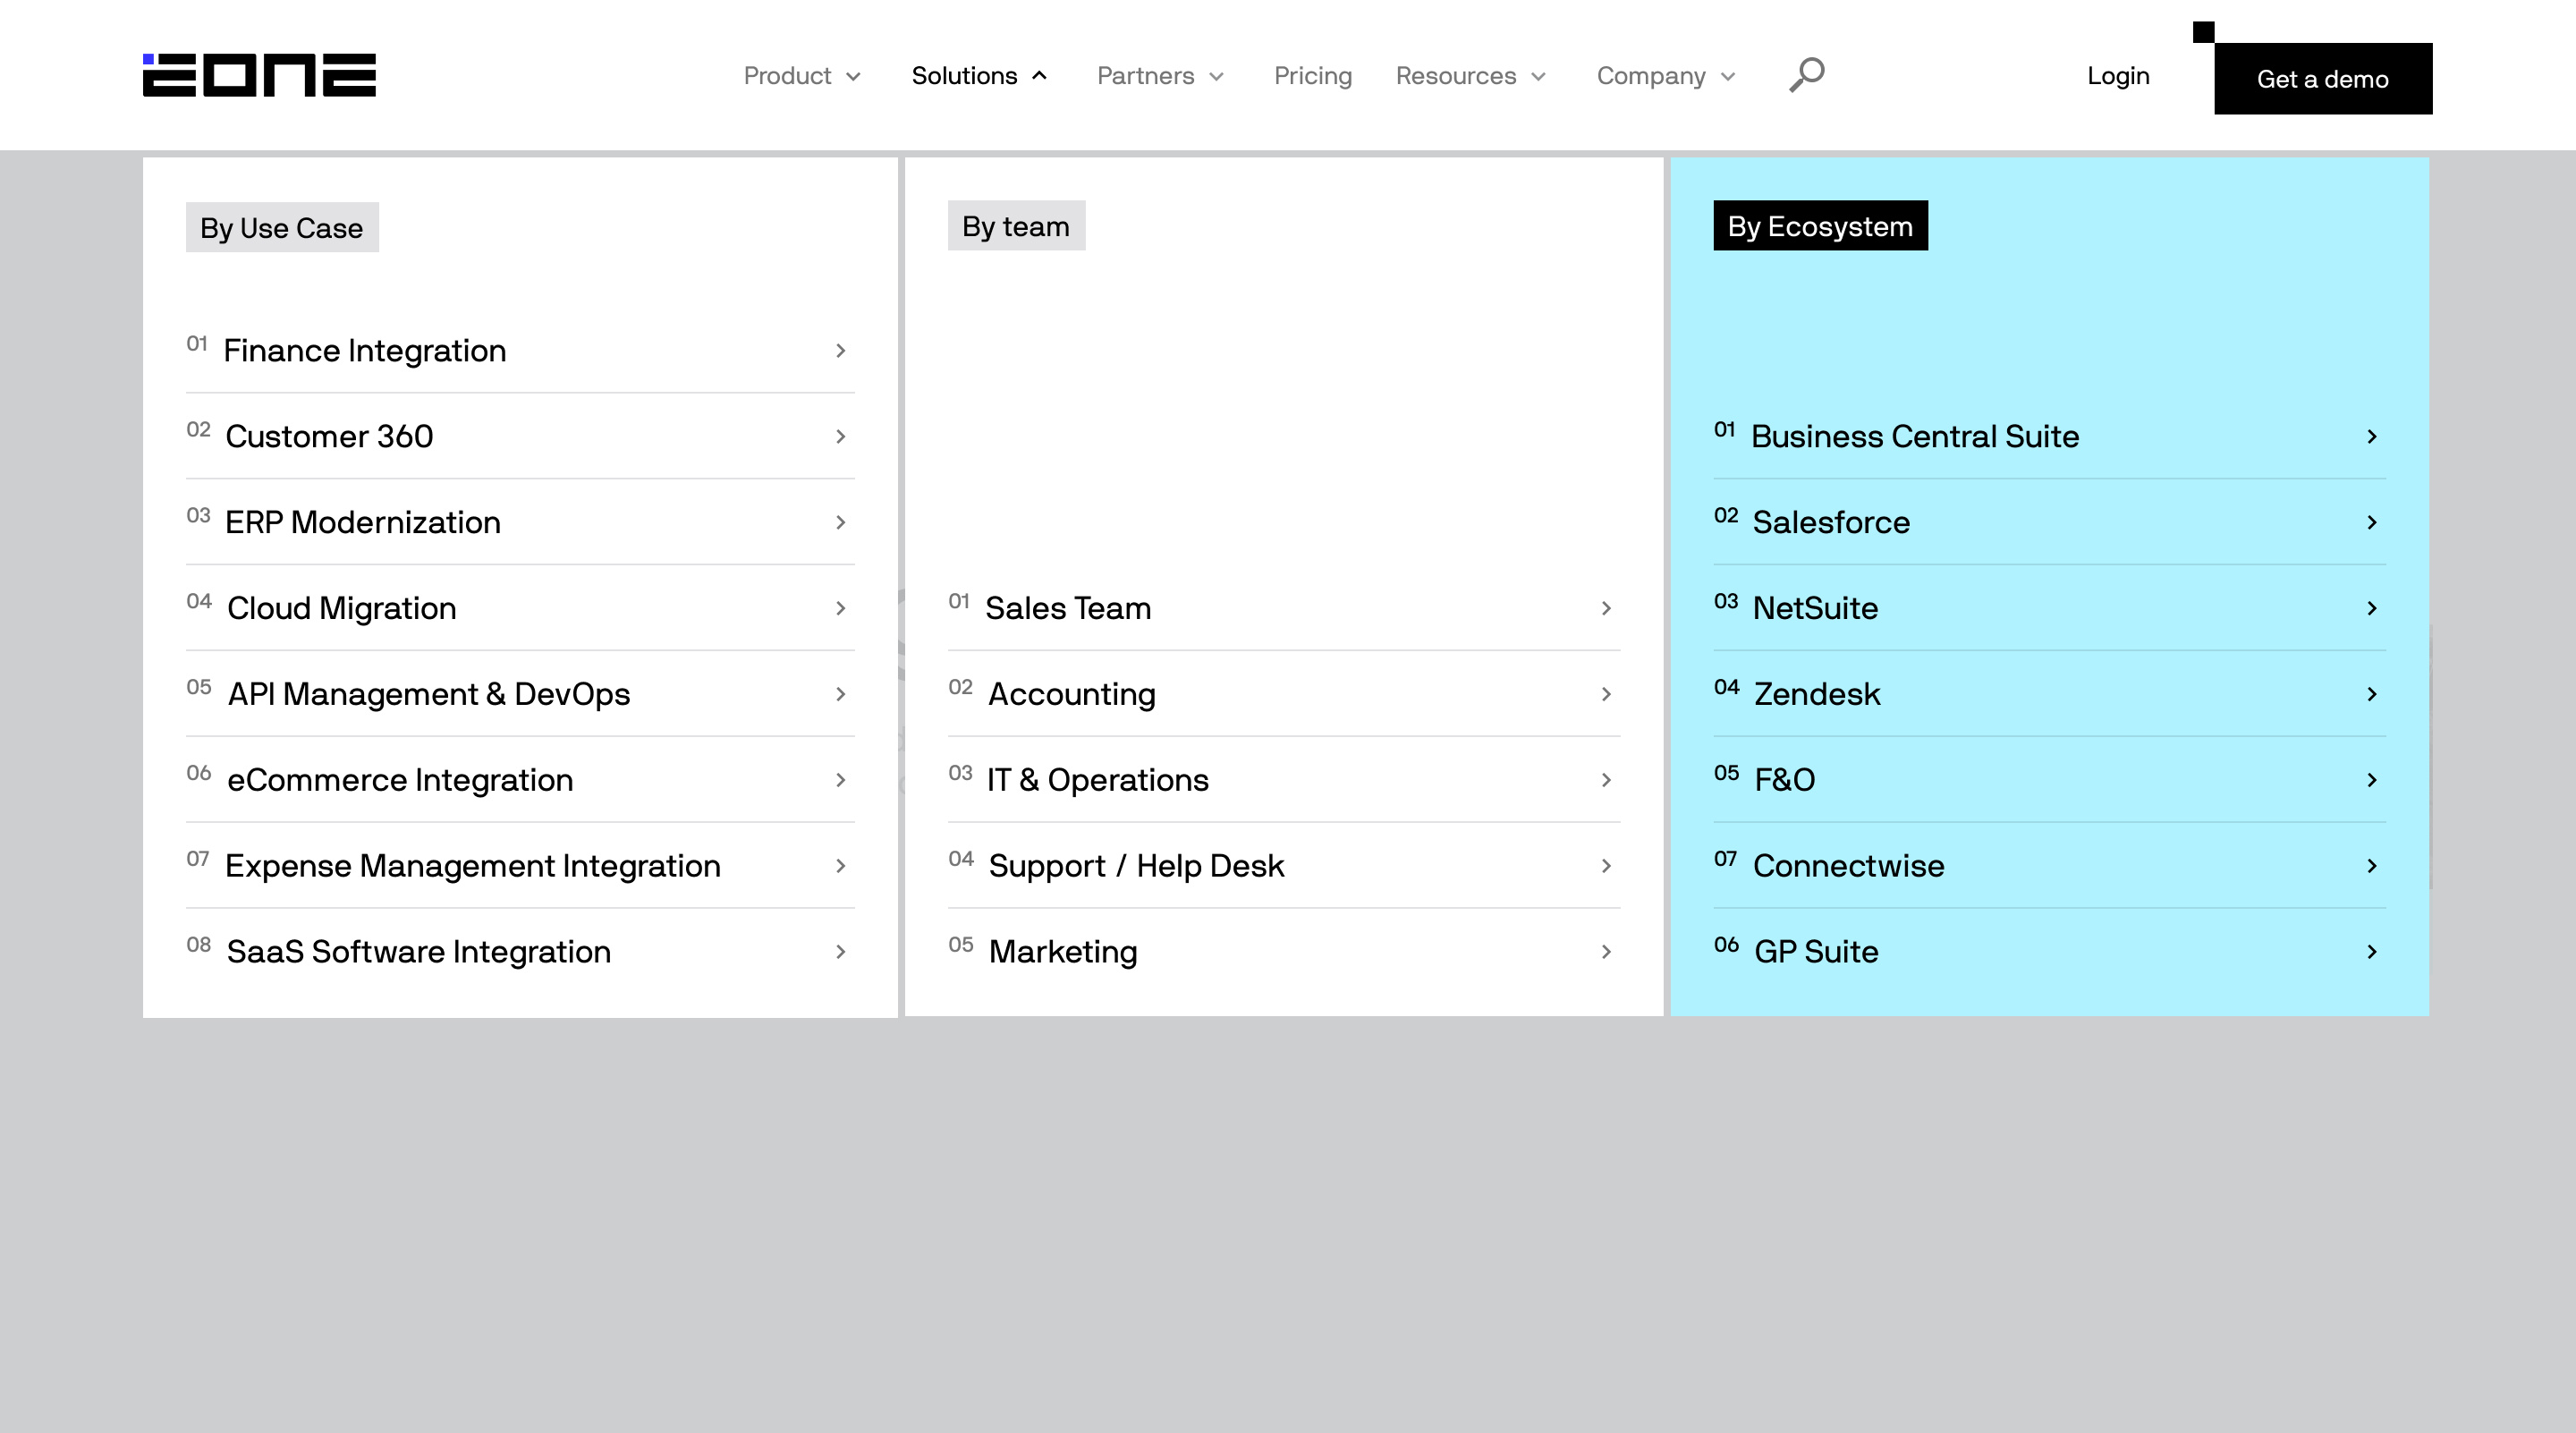Click arrow beside Expense Management Integration
Viewport: 2576px width, 1433px height.
tap(841, 867)
